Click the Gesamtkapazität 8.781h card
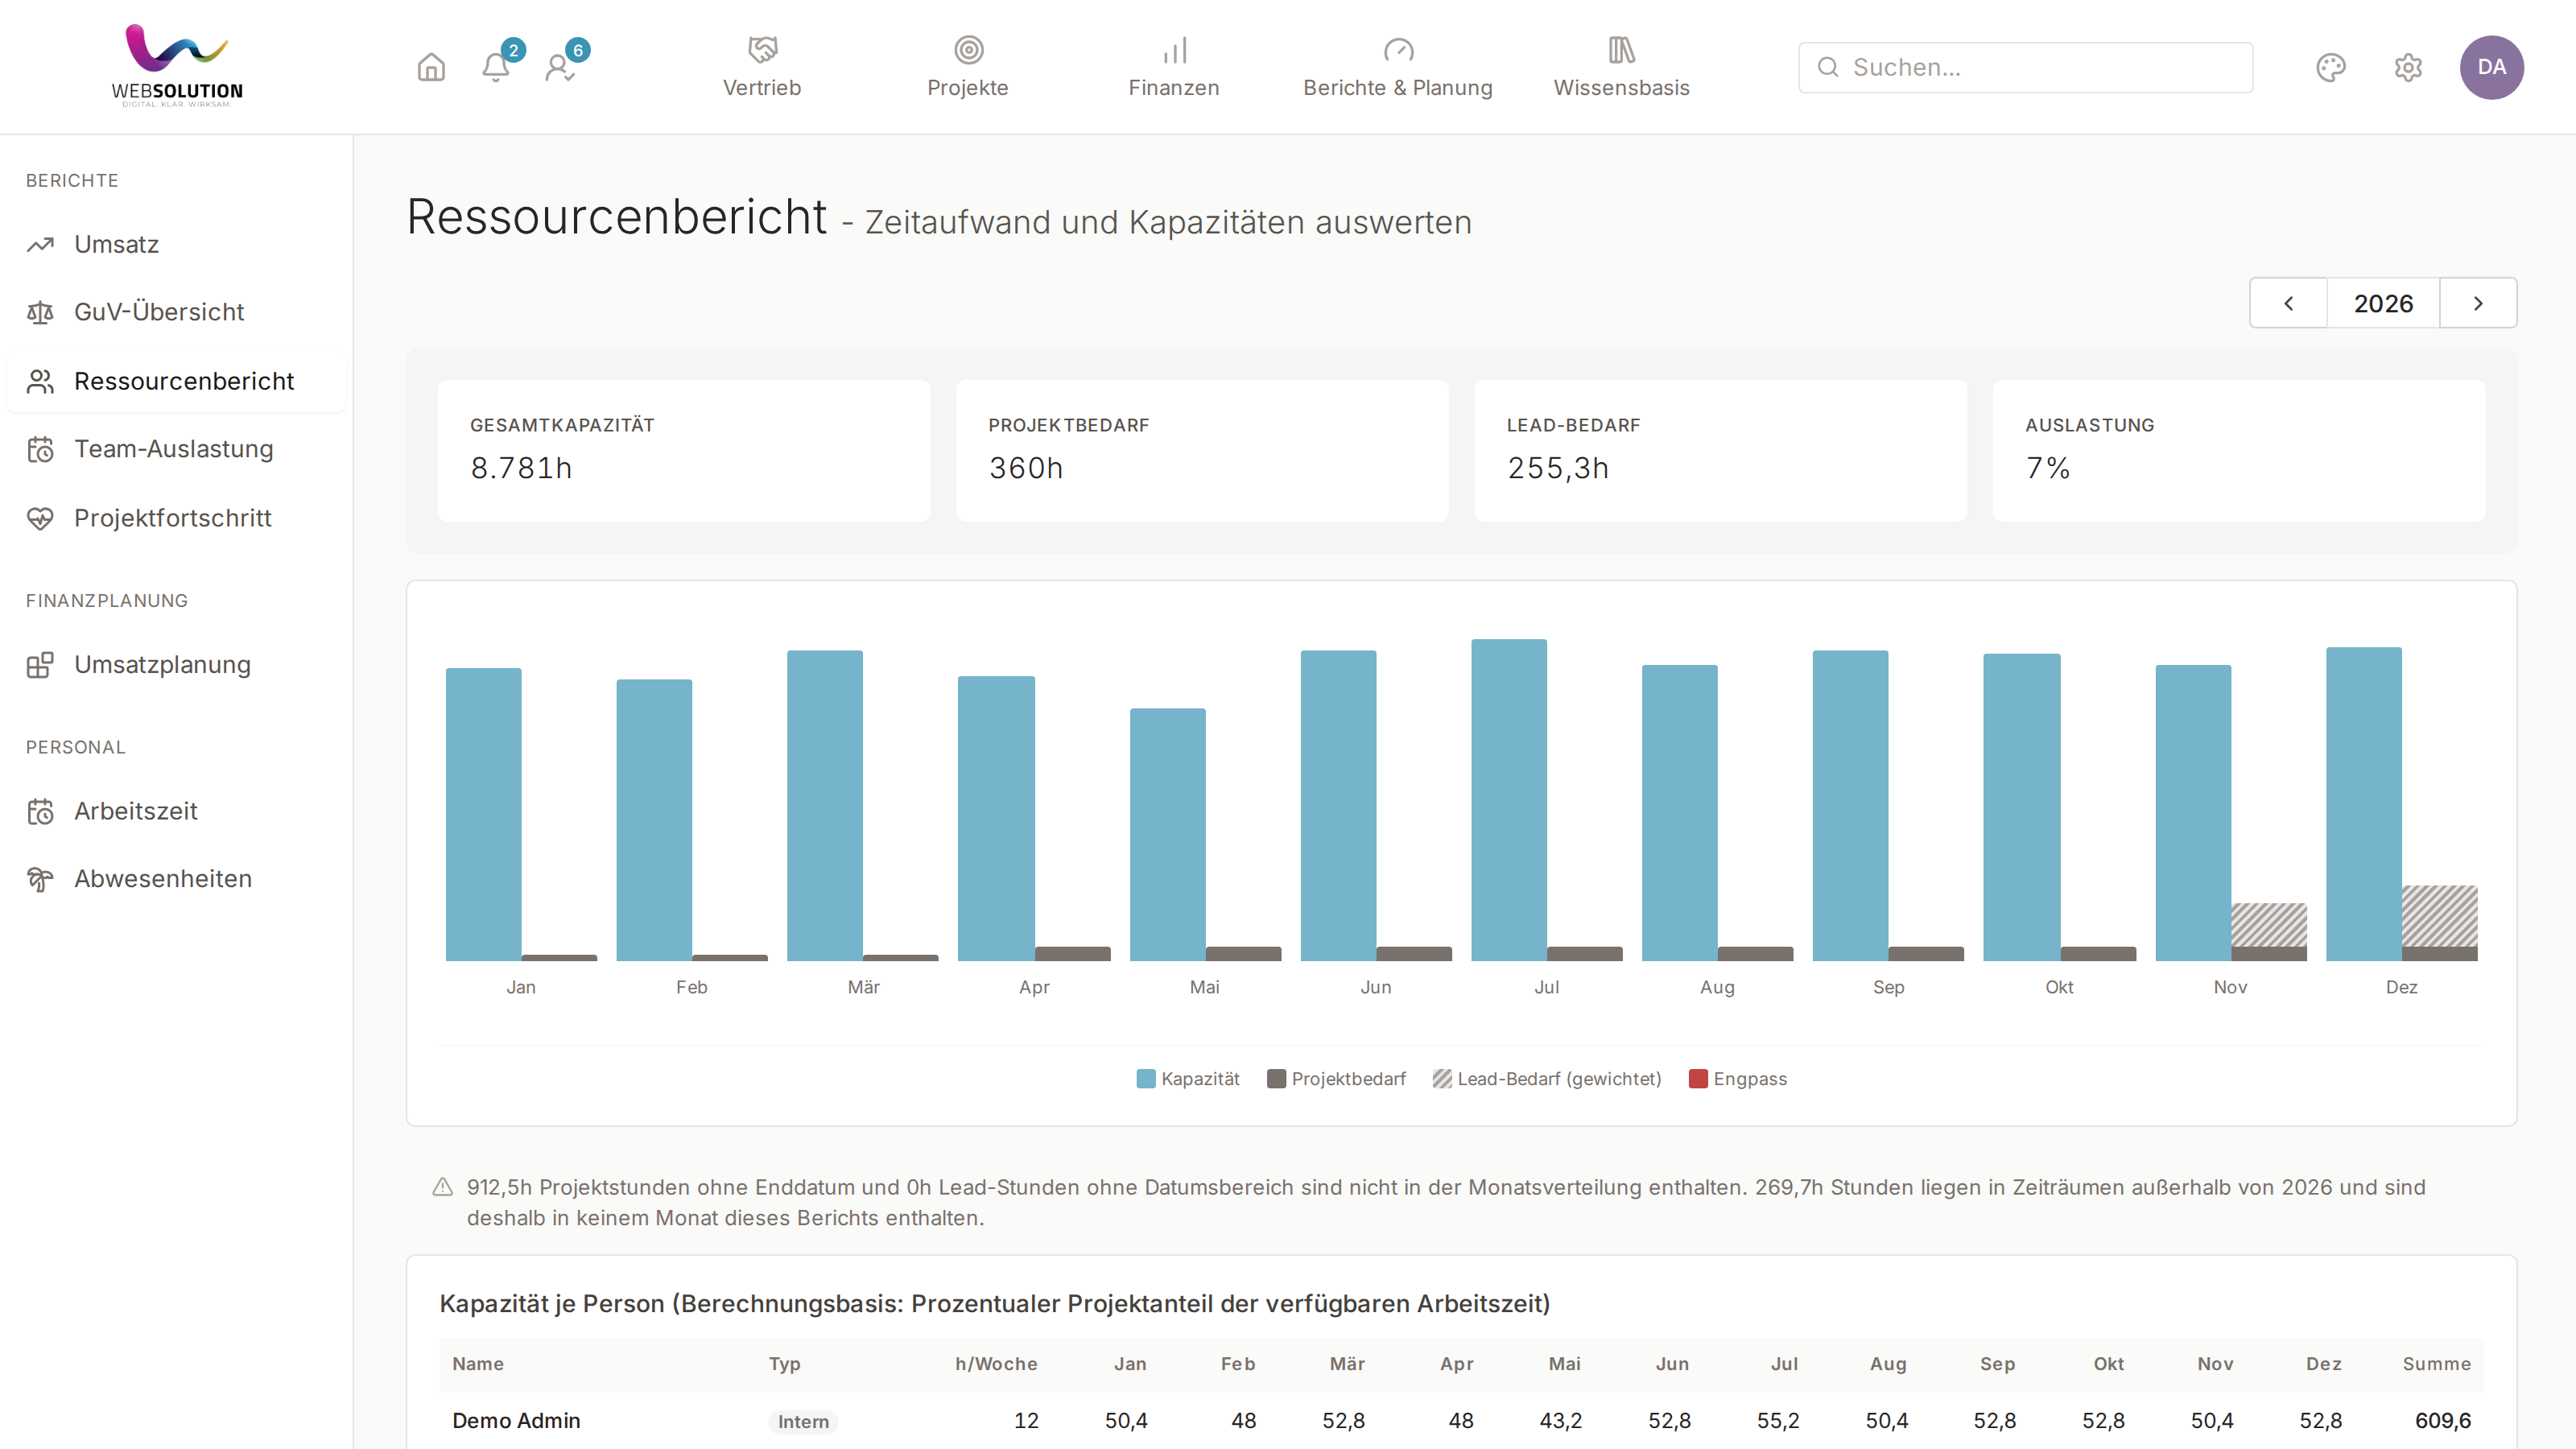This screenshot has height=1449, width=2576. click(x=684, y=450)
